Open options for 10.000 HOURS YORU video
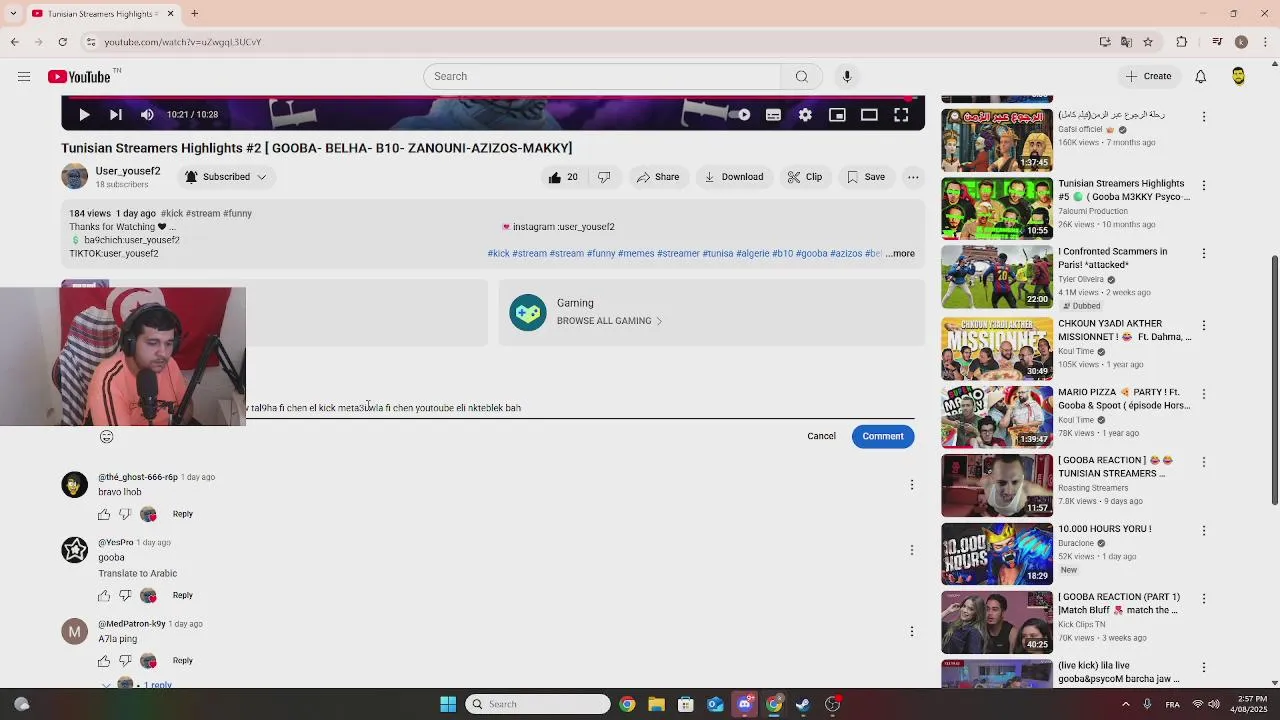 1204,530
